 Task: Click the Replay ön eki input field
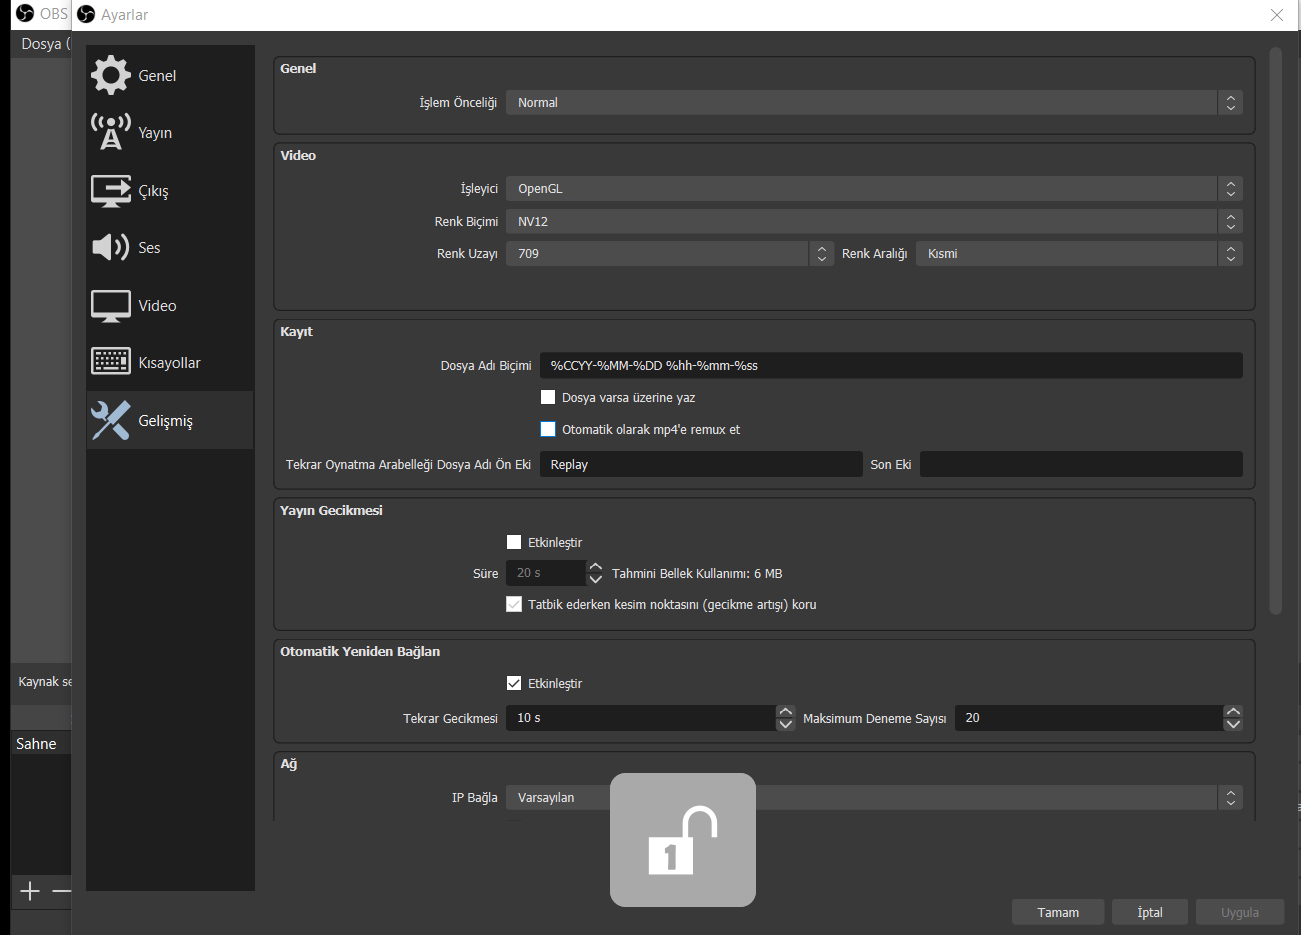coord(701,464)
